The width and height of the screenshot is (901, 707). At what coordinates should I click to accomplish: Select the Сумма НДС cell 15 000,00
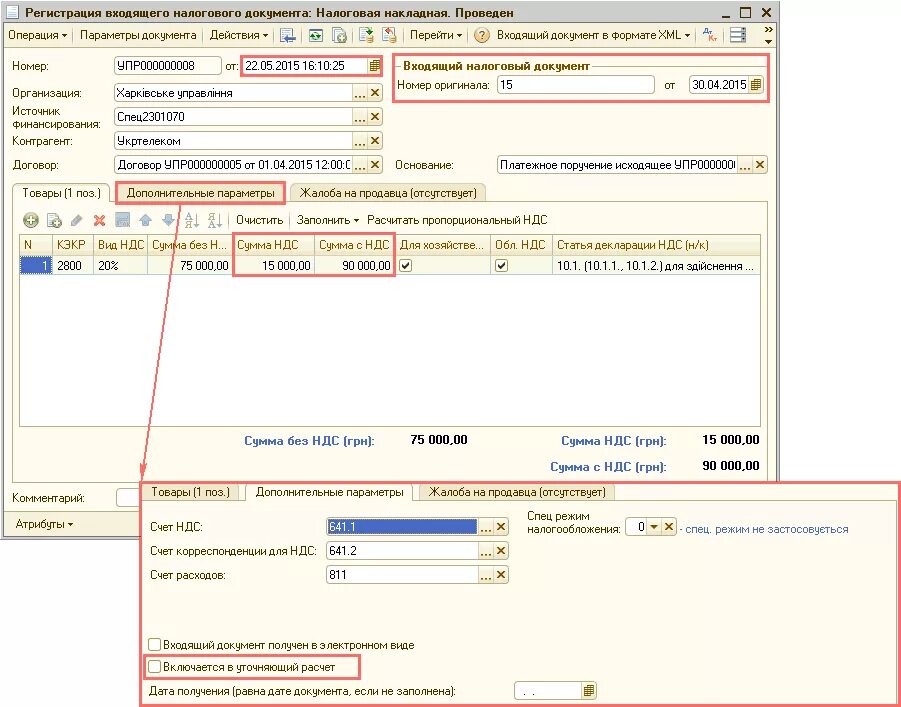274,266
